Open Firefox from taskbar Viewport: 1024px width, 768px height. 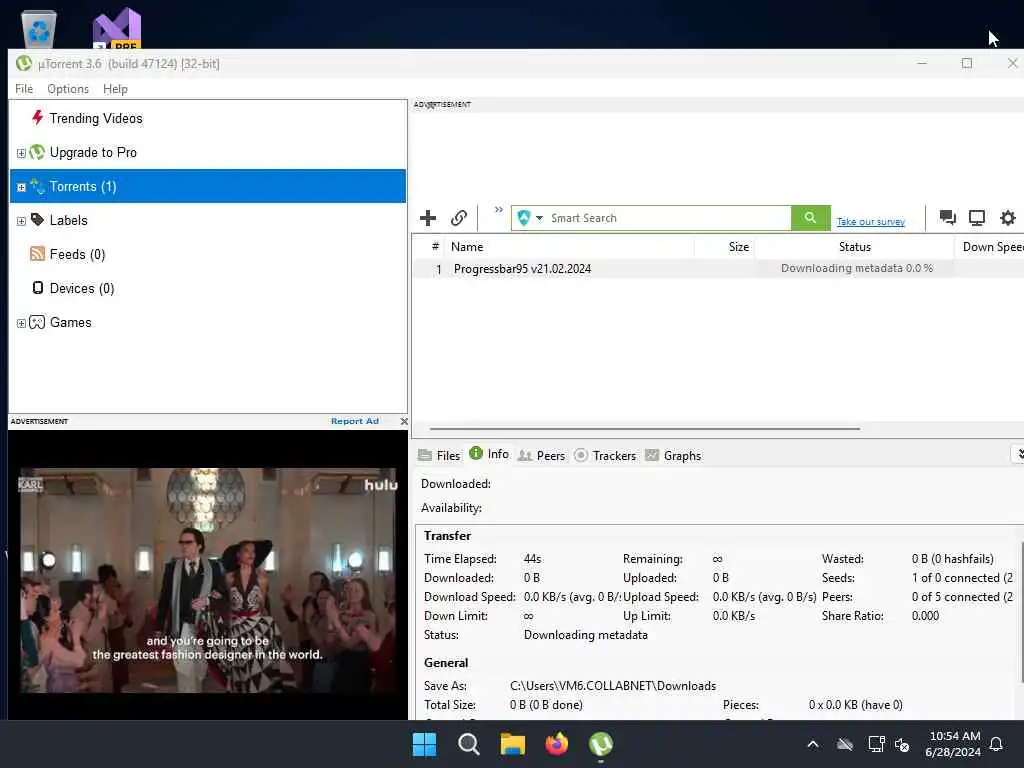pyautogui.click(x=556, y=744)
